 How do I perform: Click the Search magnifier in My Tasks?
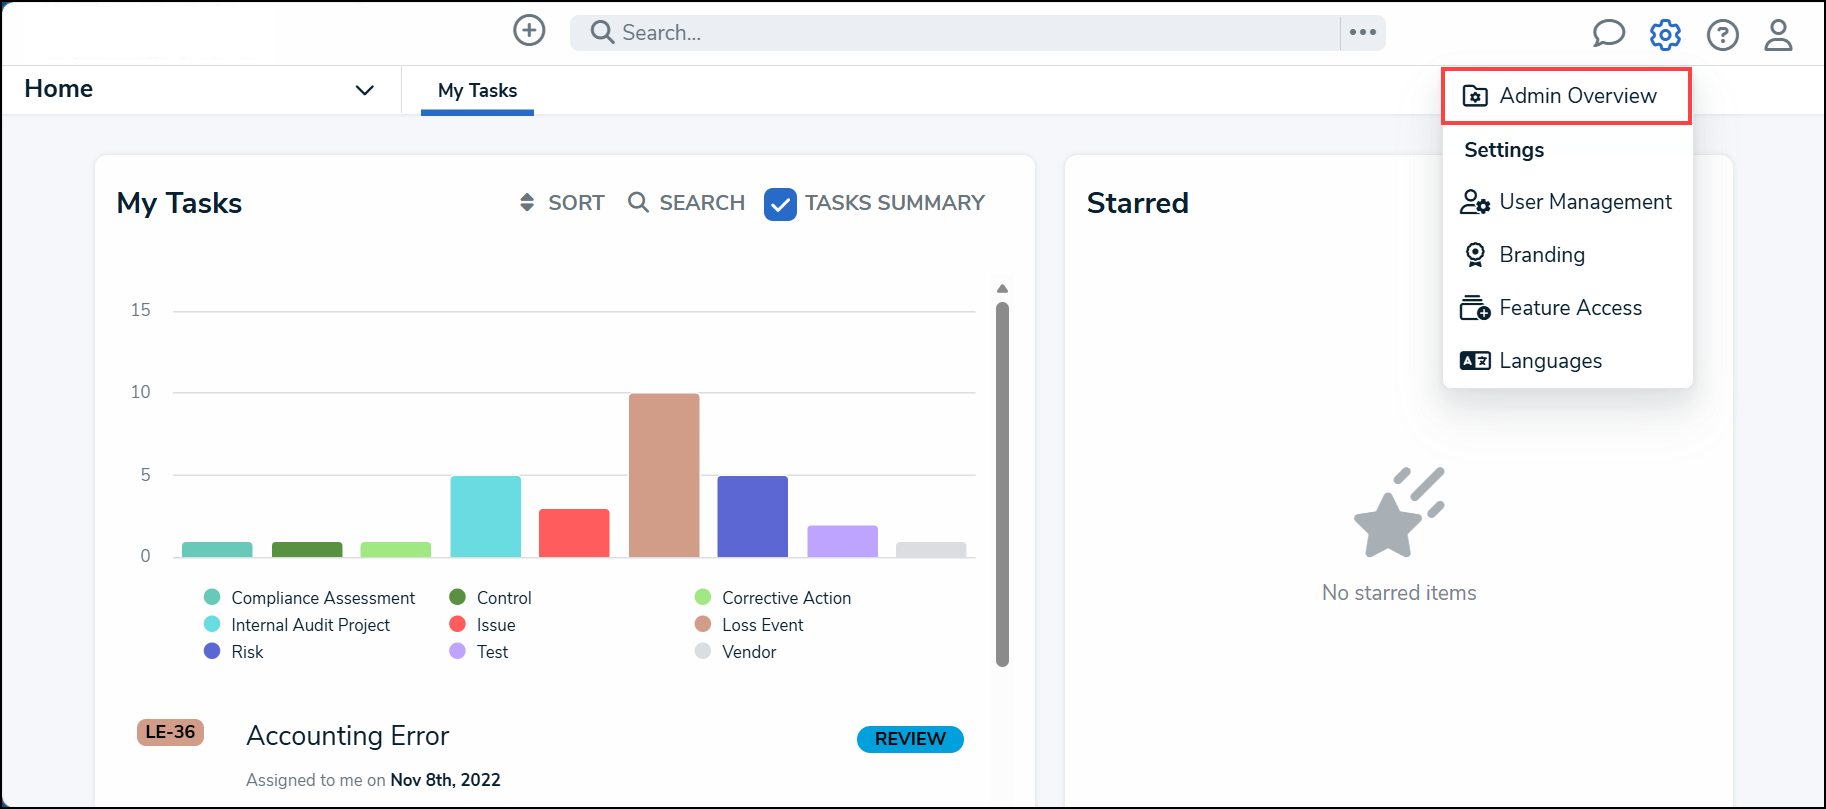click(x=638, y=203)
